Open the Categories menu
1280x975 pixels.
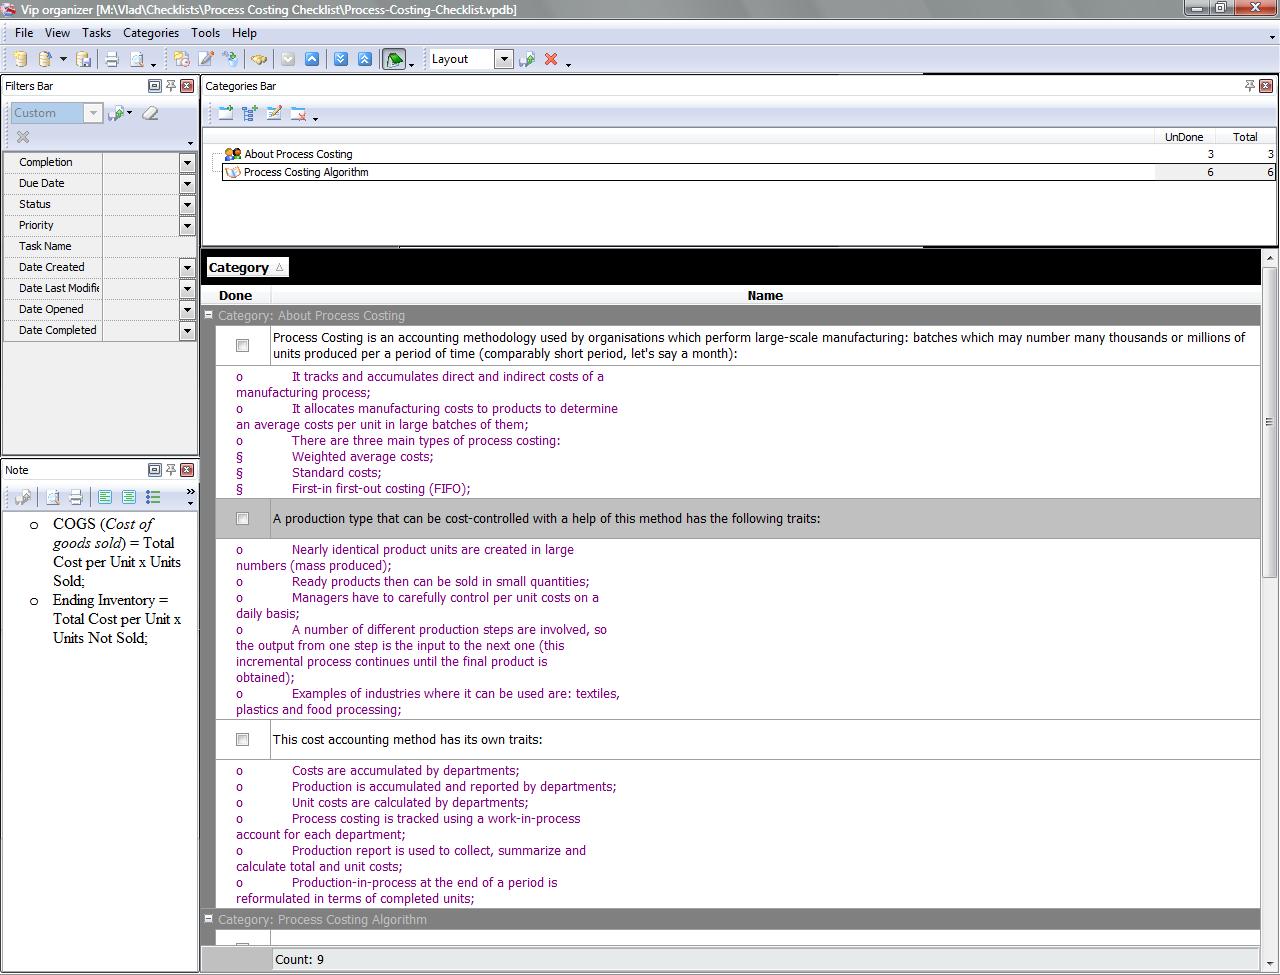[x=151, y=33]
